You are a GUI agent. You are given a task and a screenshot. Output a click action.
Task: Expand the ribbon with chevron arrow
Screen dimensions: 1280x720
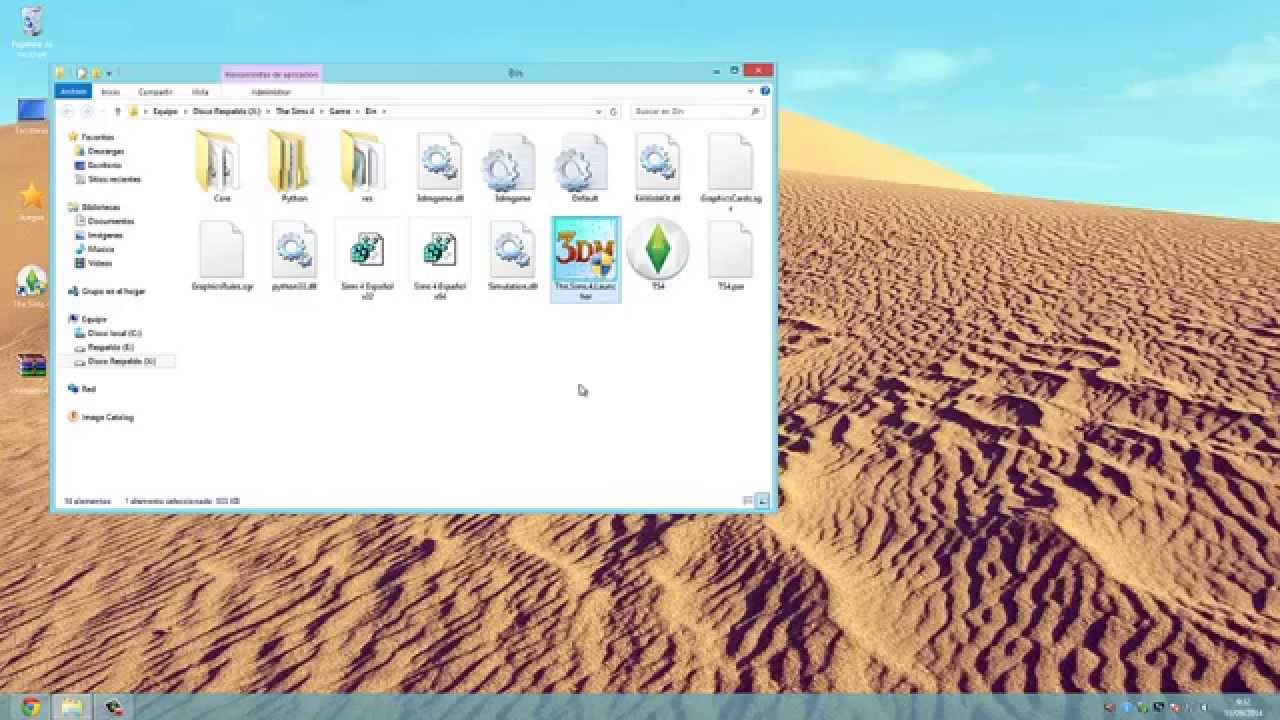pyautogui.click(x=751, y=91)
